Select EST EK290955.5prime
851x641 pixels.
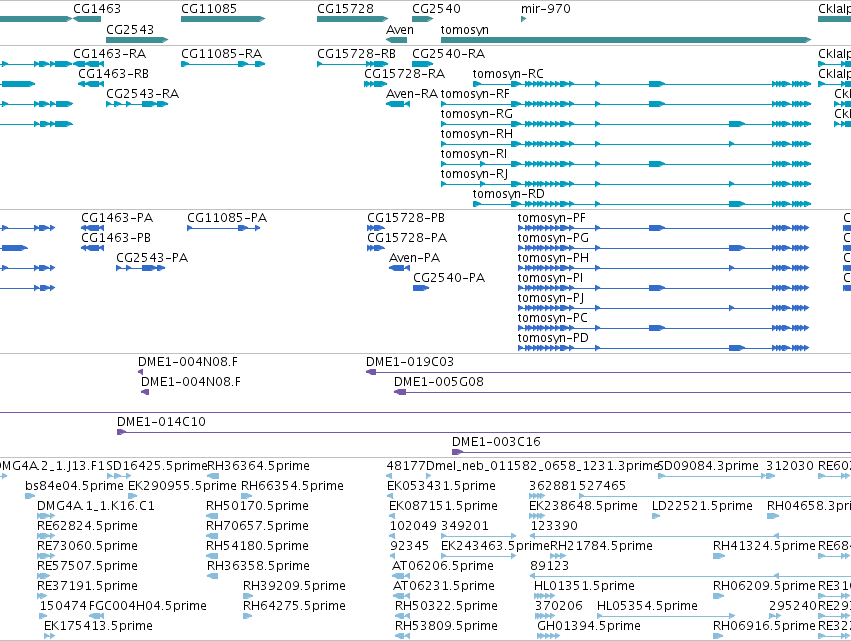tap(132, 496)
